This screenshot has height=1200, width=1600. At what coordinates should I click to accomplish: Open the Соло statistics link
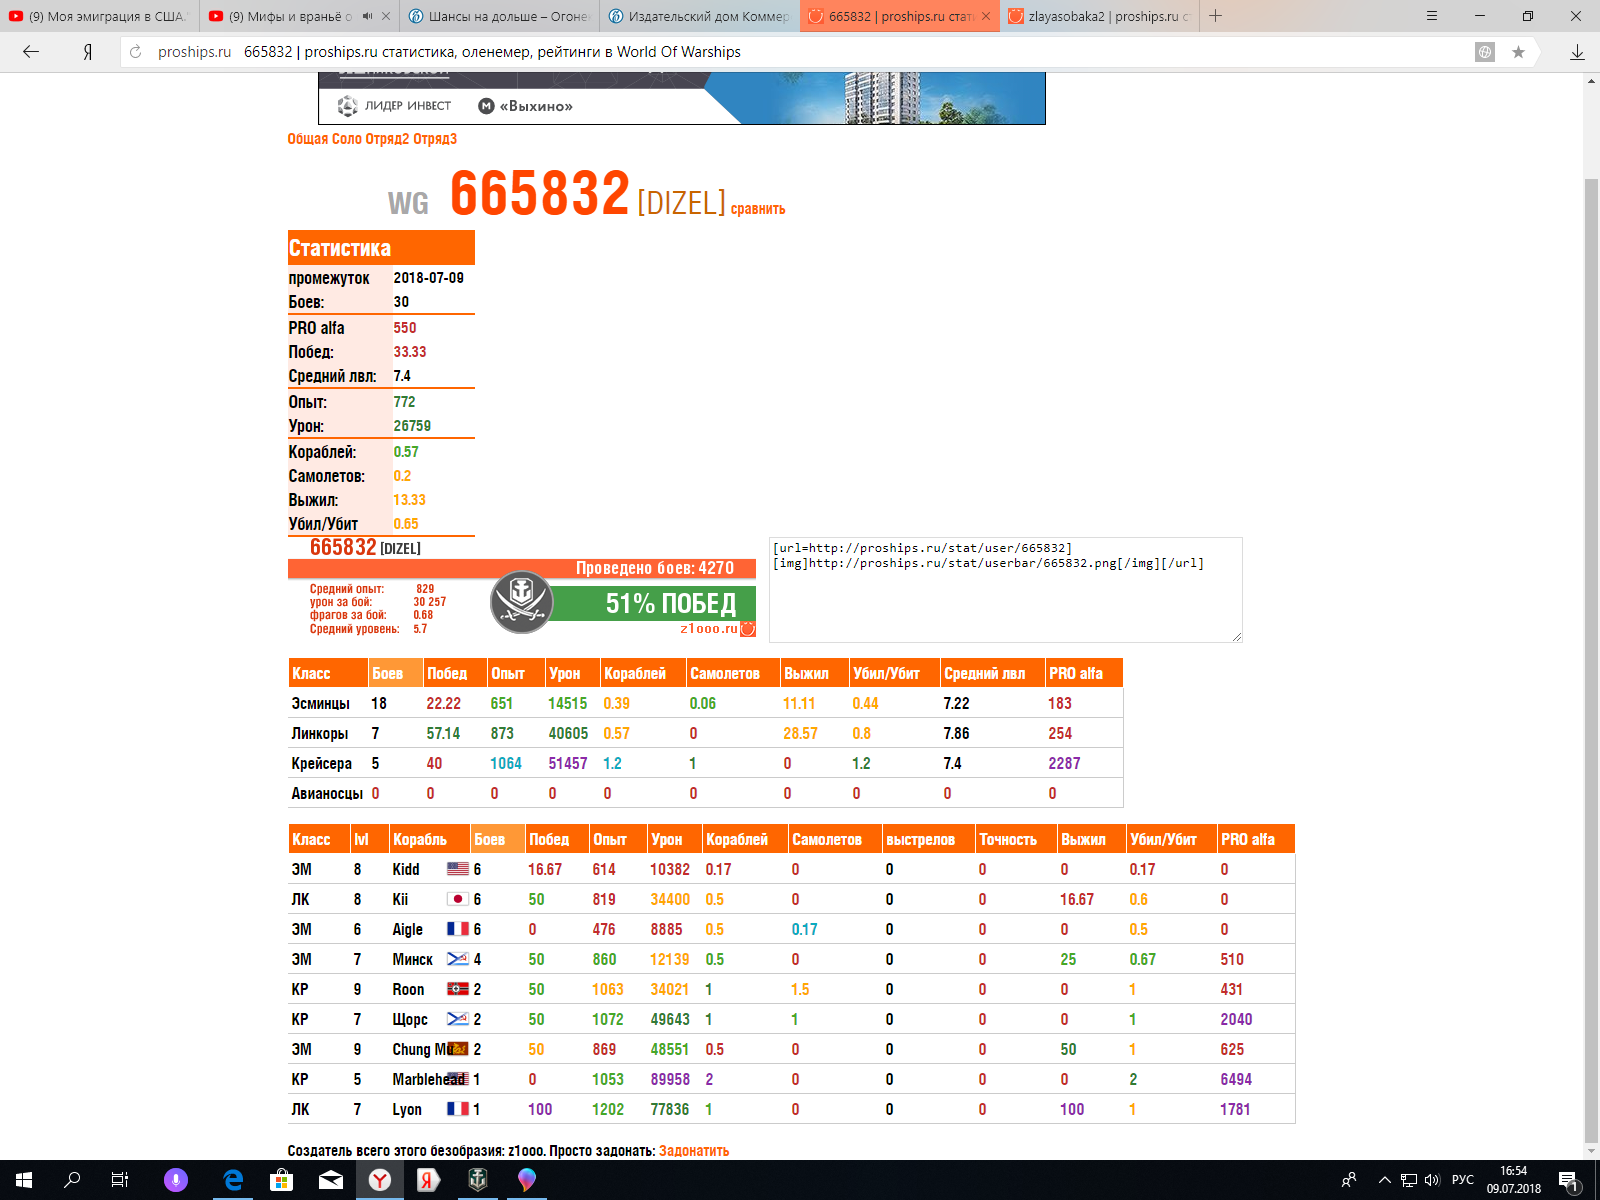346,139
